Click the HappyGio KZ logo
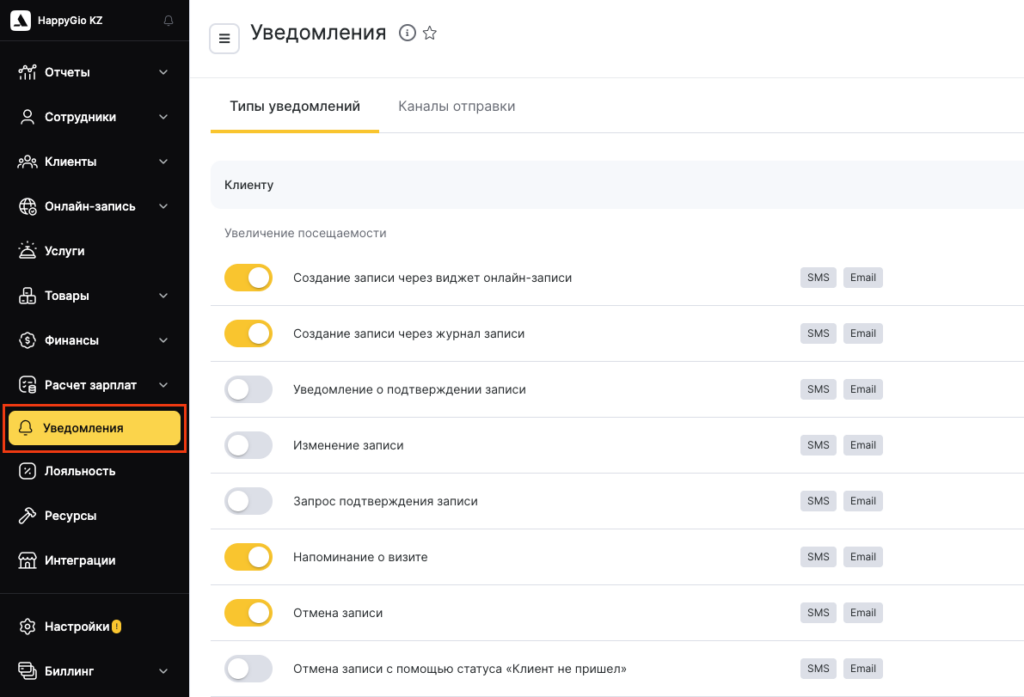 pyautogui.click(x=20, y=21)
